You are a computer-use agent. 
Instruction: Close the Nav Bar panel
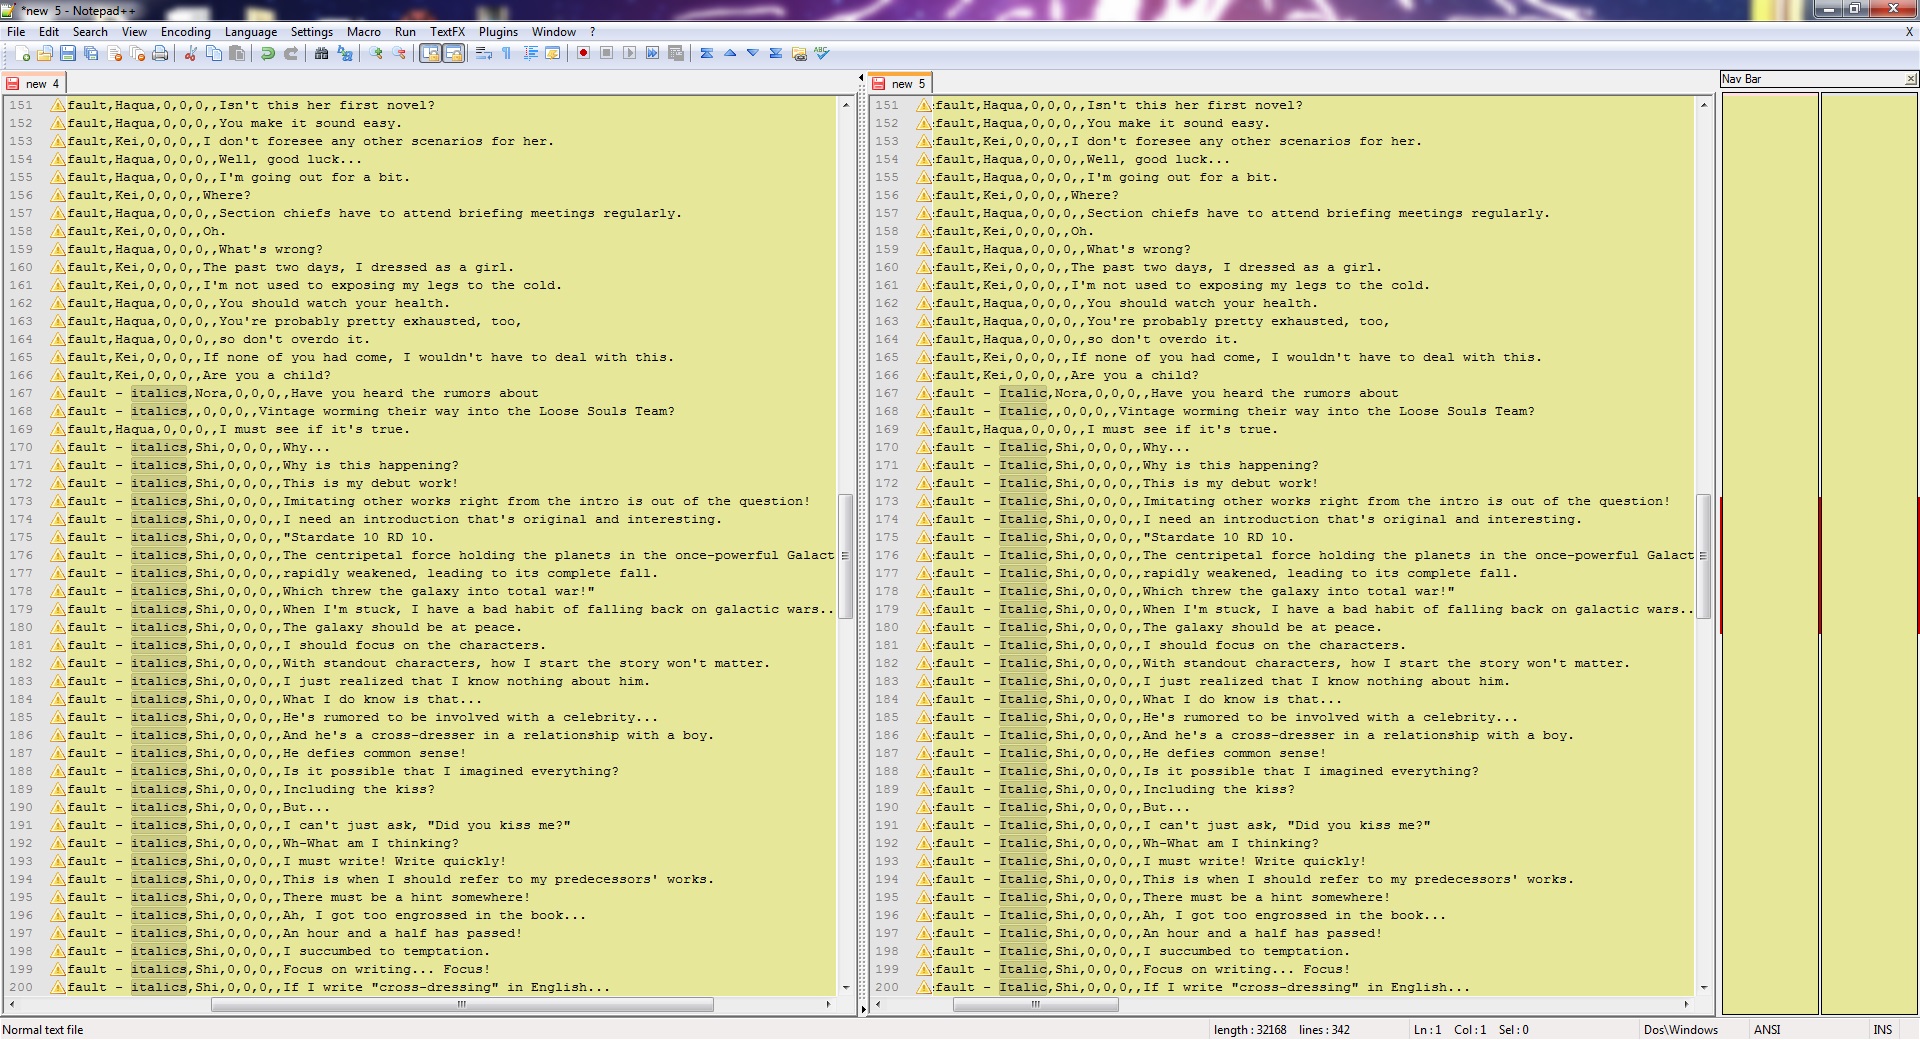tap(1910, 79)
